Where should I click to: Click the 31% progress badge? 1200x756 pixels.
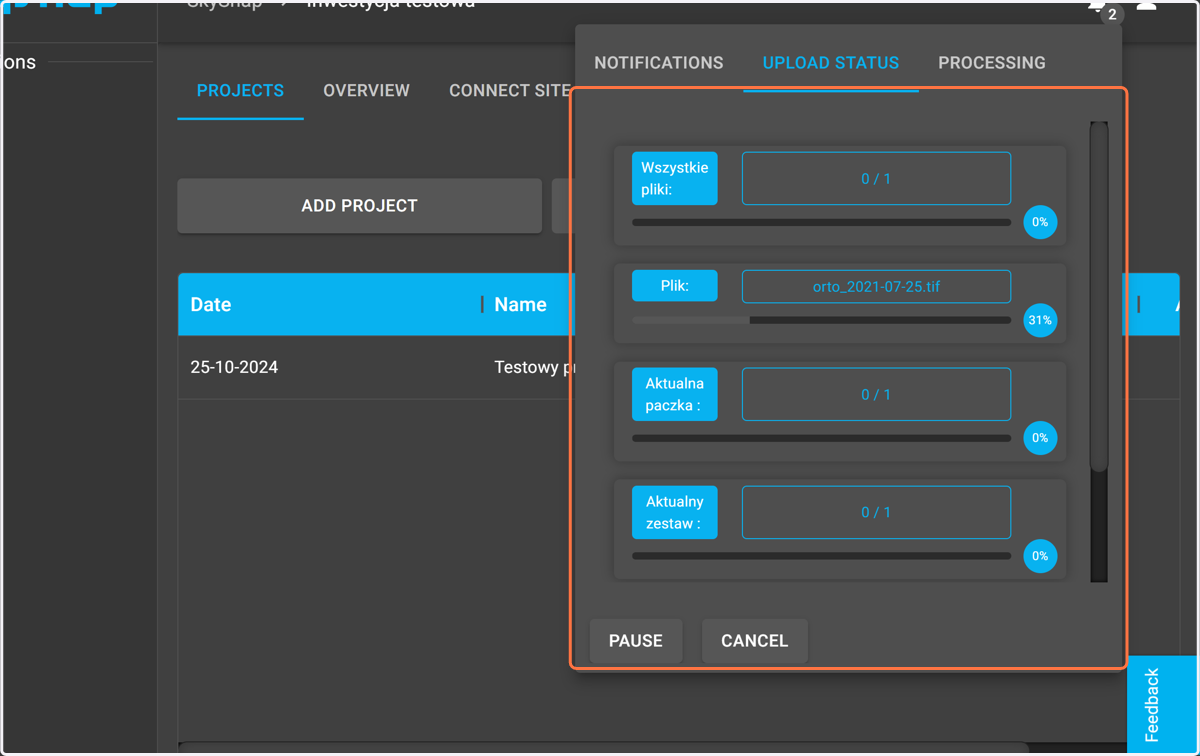pos(1040,320)
